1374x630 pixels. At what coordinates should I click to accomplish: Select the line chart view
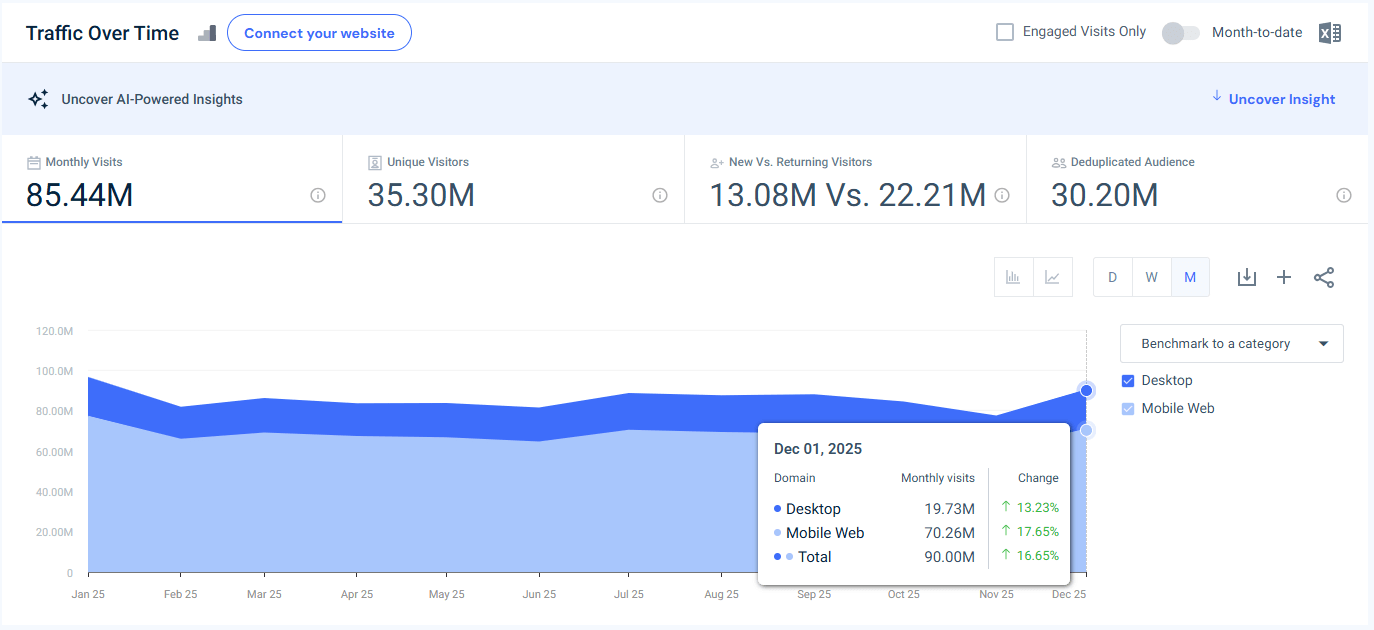[1052, 277]
